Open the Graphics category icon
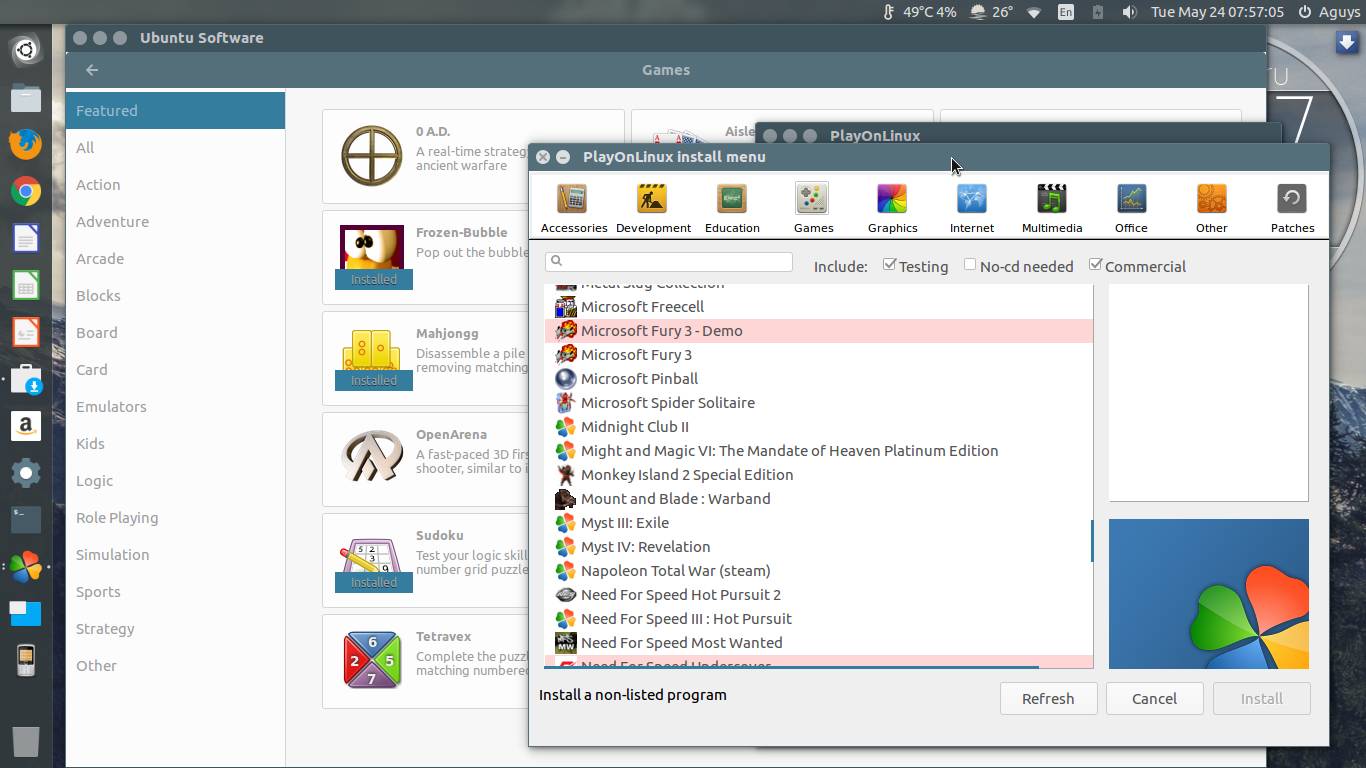This screenshot has width=1366, height=768. click(x=892, y=199)
